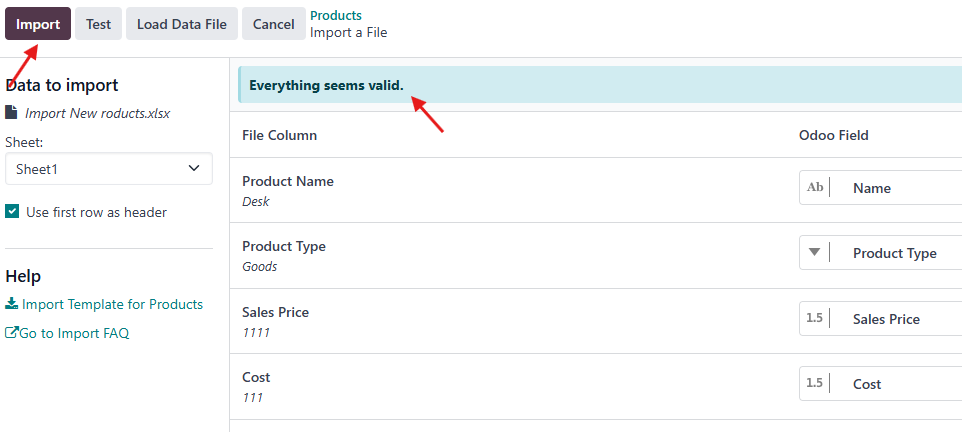
Task: Click the triangle icon in Product Type field
Action: pos(814,253)
